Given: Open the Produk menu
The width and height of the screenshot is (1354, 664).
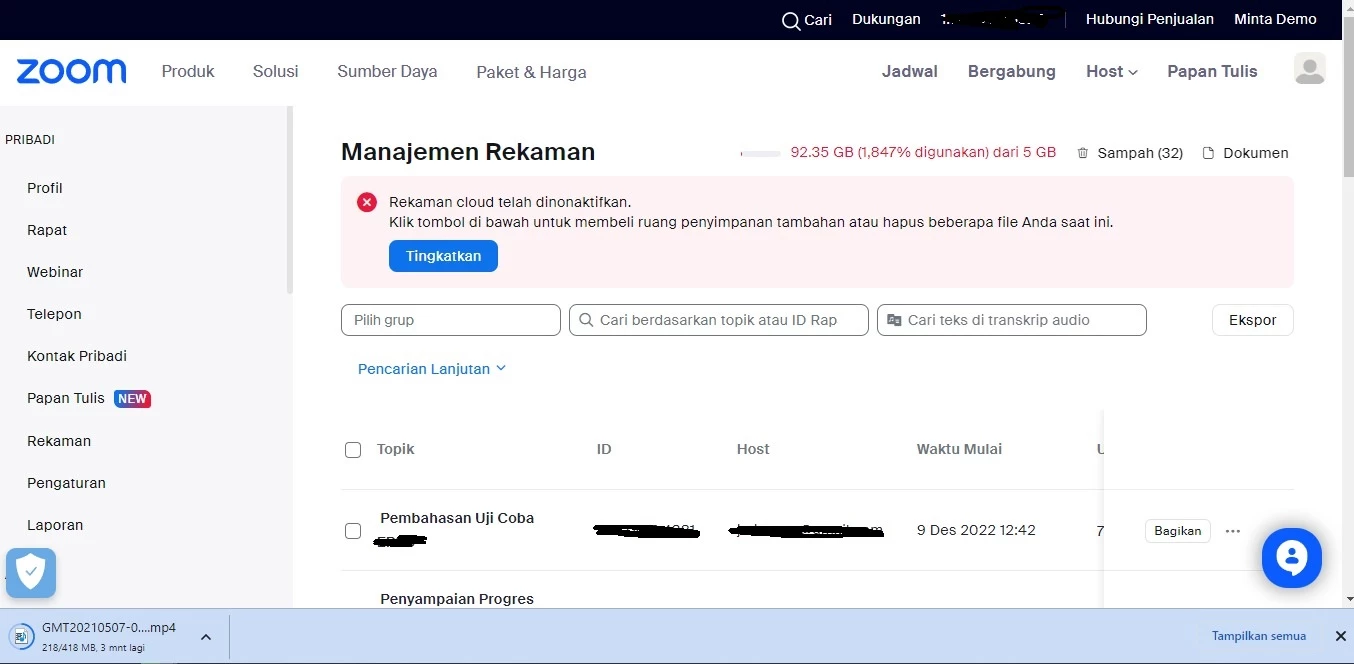Looking at the screenshot, I should [188, 71].
